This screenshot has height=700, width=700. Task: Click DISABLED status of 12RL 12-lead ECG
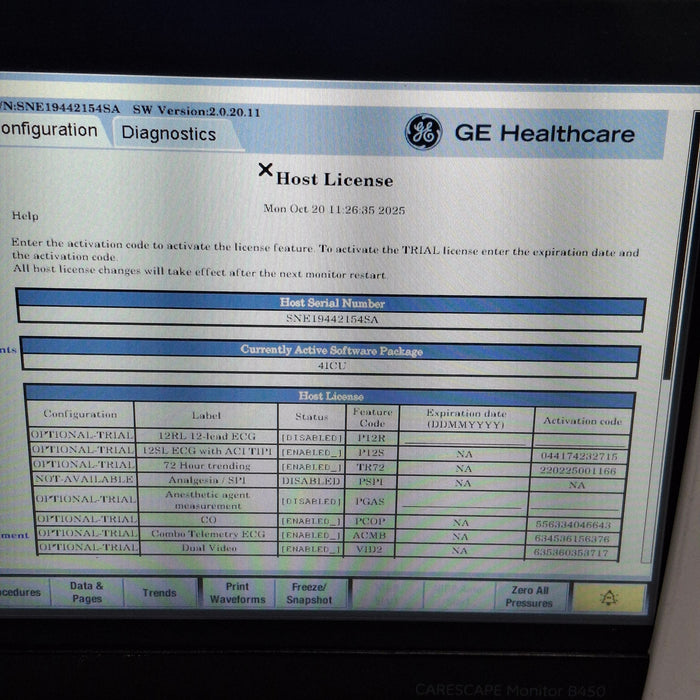click(311, 438)
